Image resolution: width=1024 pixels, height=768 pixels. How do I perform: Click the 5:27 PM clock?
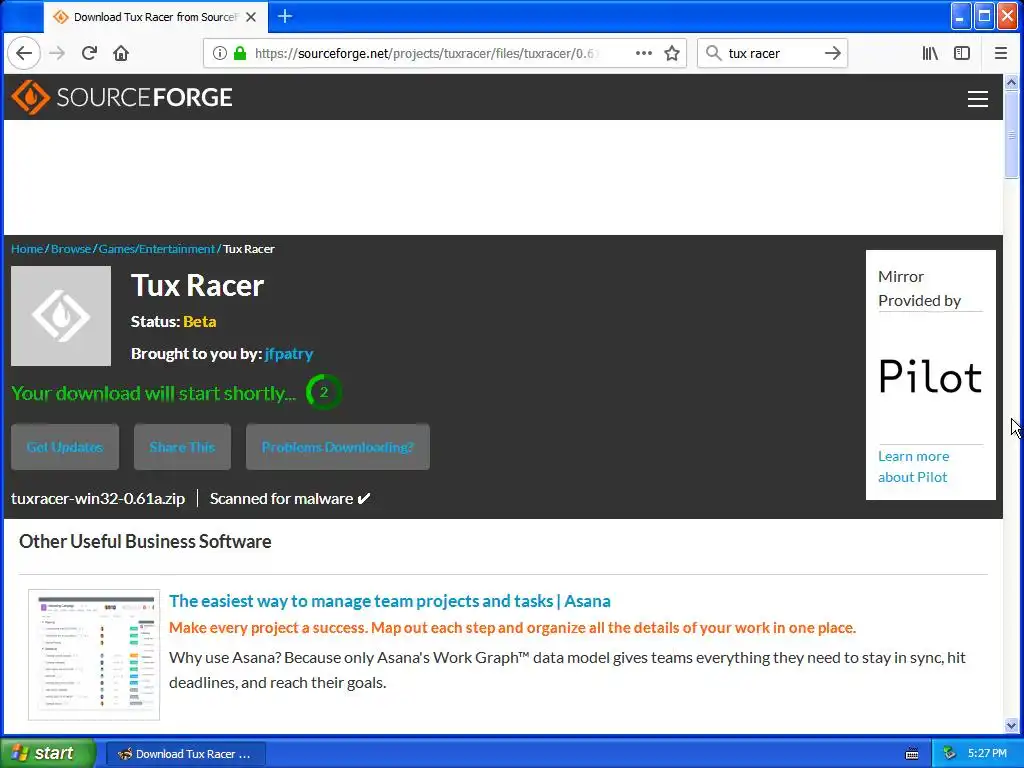click(x=987, y=754)
